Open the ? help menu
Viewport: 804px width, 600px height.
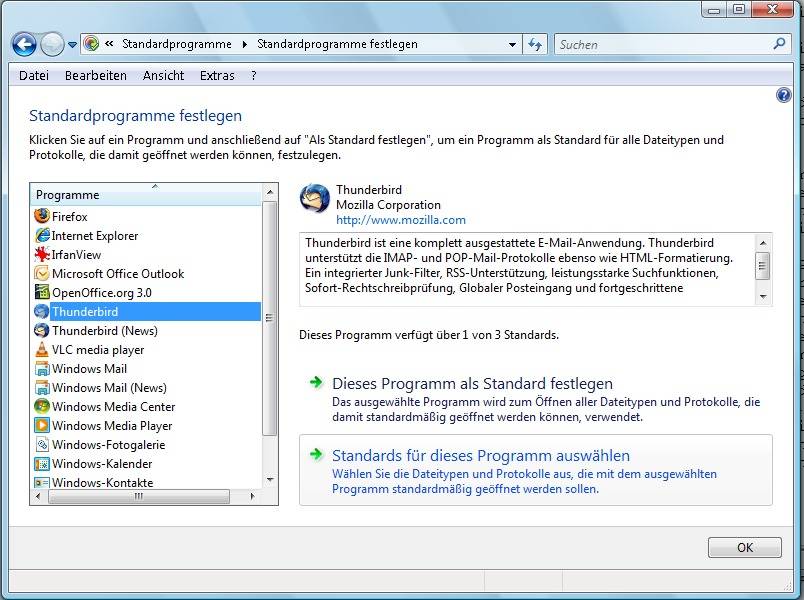(x=254, y=75)
